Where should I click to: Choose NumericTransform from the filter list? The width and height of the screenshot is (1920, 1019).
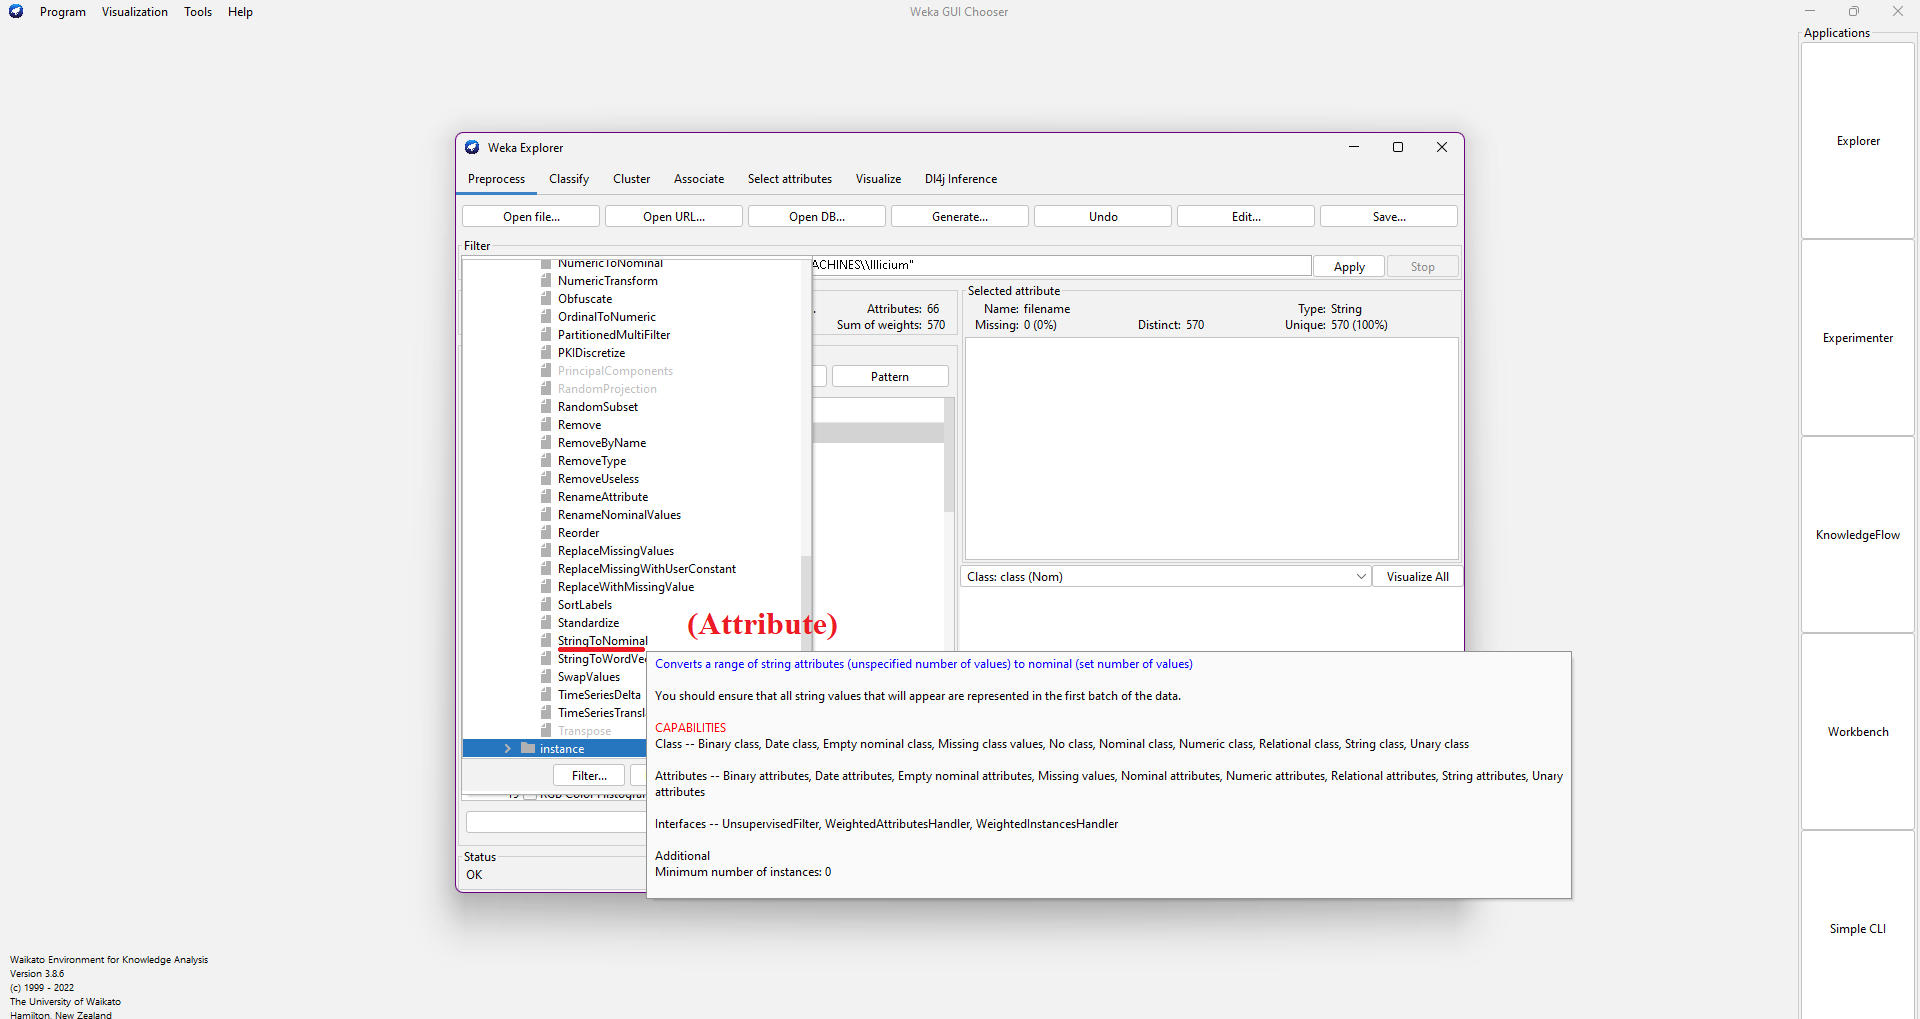[x=607, y=281]
